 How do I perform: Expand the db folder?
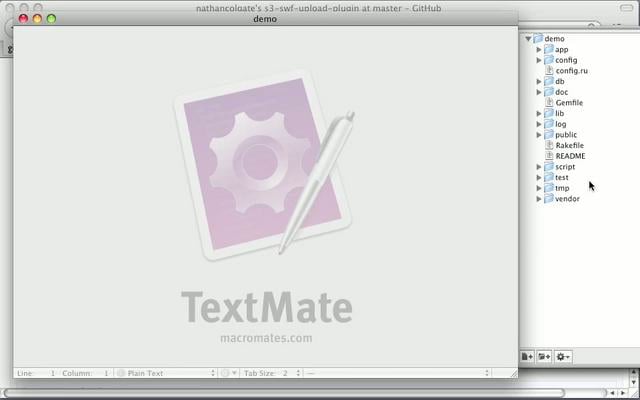(x=539, y=81)
